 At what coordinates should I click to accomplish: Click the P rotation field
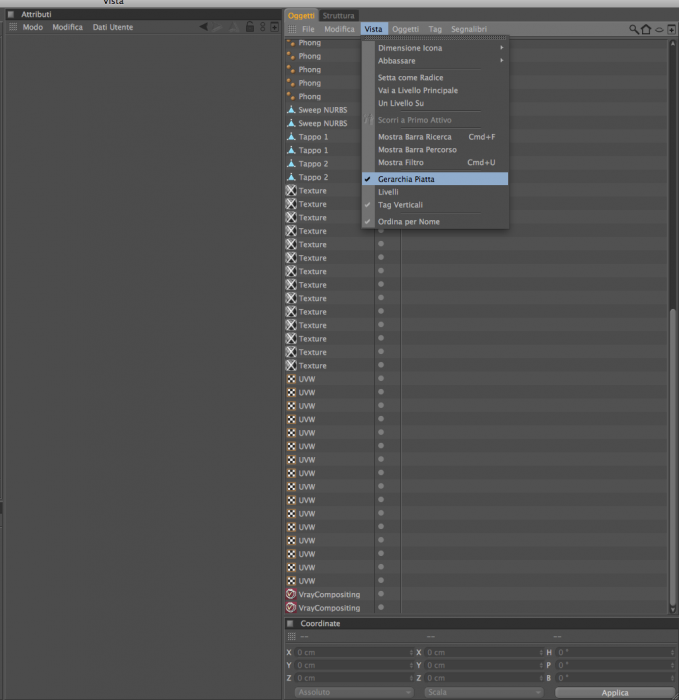615,665
